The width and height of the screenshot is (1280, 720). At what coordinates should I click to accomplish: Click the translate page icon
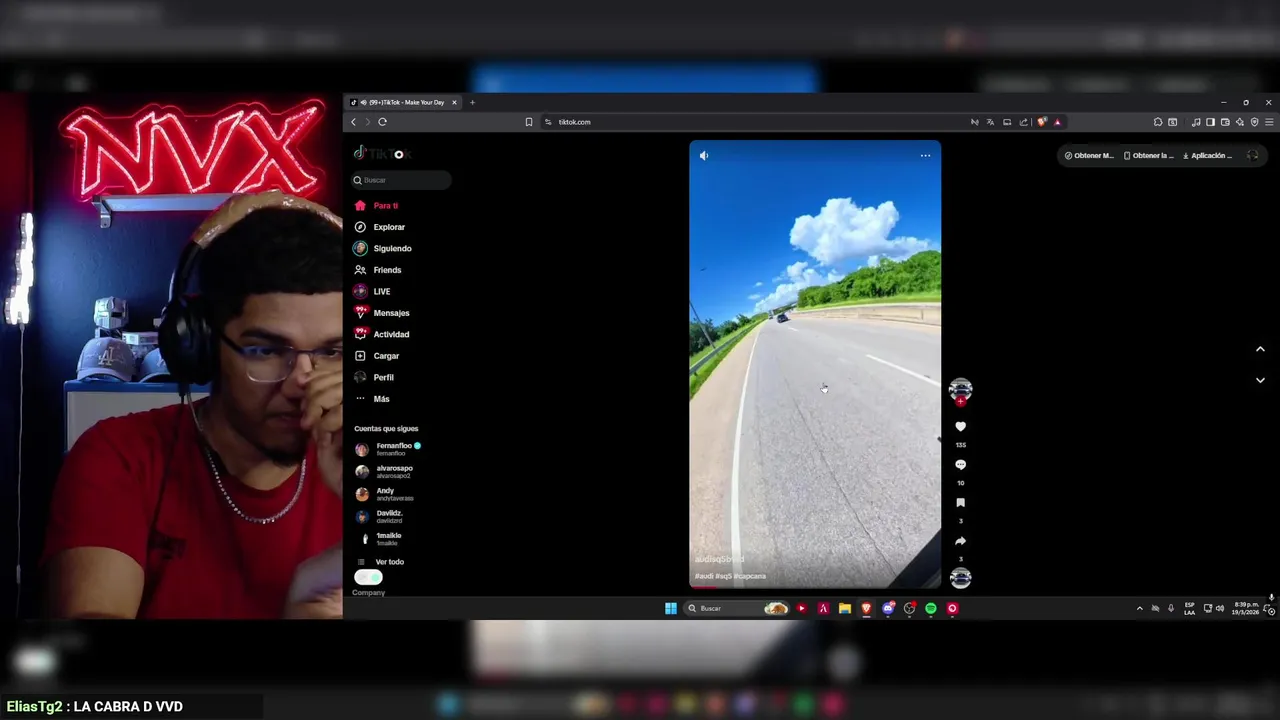990,122
